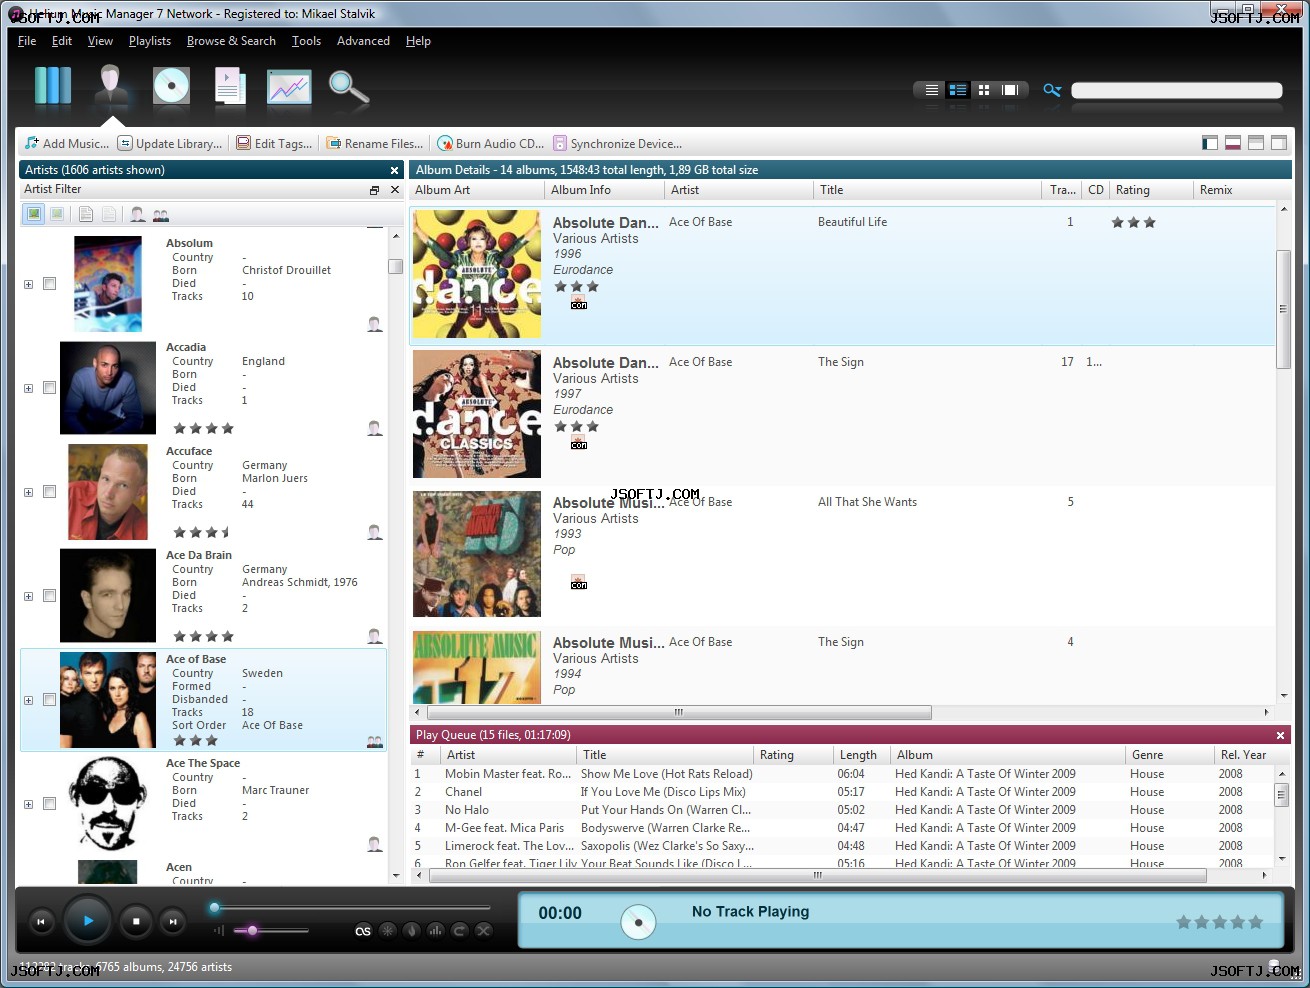
Task: Toggle right side panel layout icon
Action: click(1279, 143)
